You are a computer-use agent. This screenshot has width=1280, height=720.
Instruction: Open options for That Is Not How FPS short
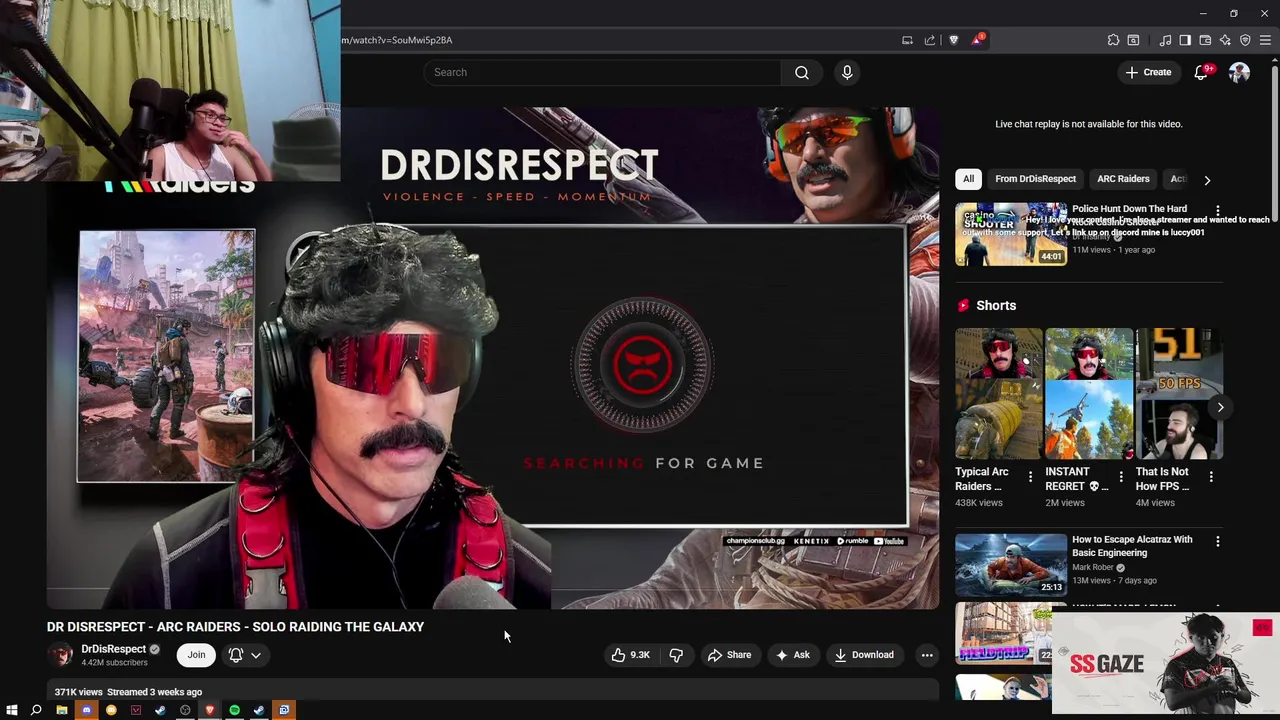pyautogui.click(x=1211, y=477)
